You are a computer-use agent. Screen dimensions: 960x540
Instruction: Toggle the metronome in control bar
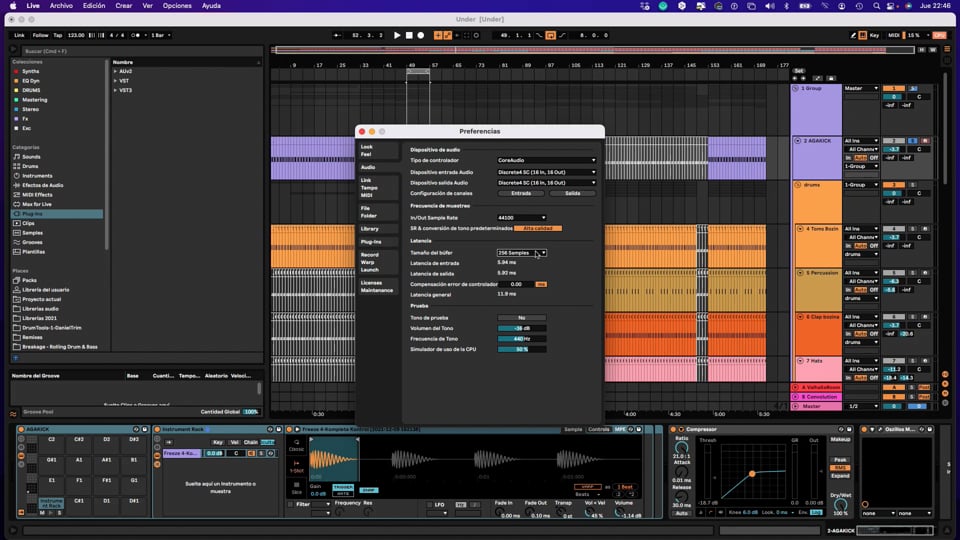click(136, 36)
